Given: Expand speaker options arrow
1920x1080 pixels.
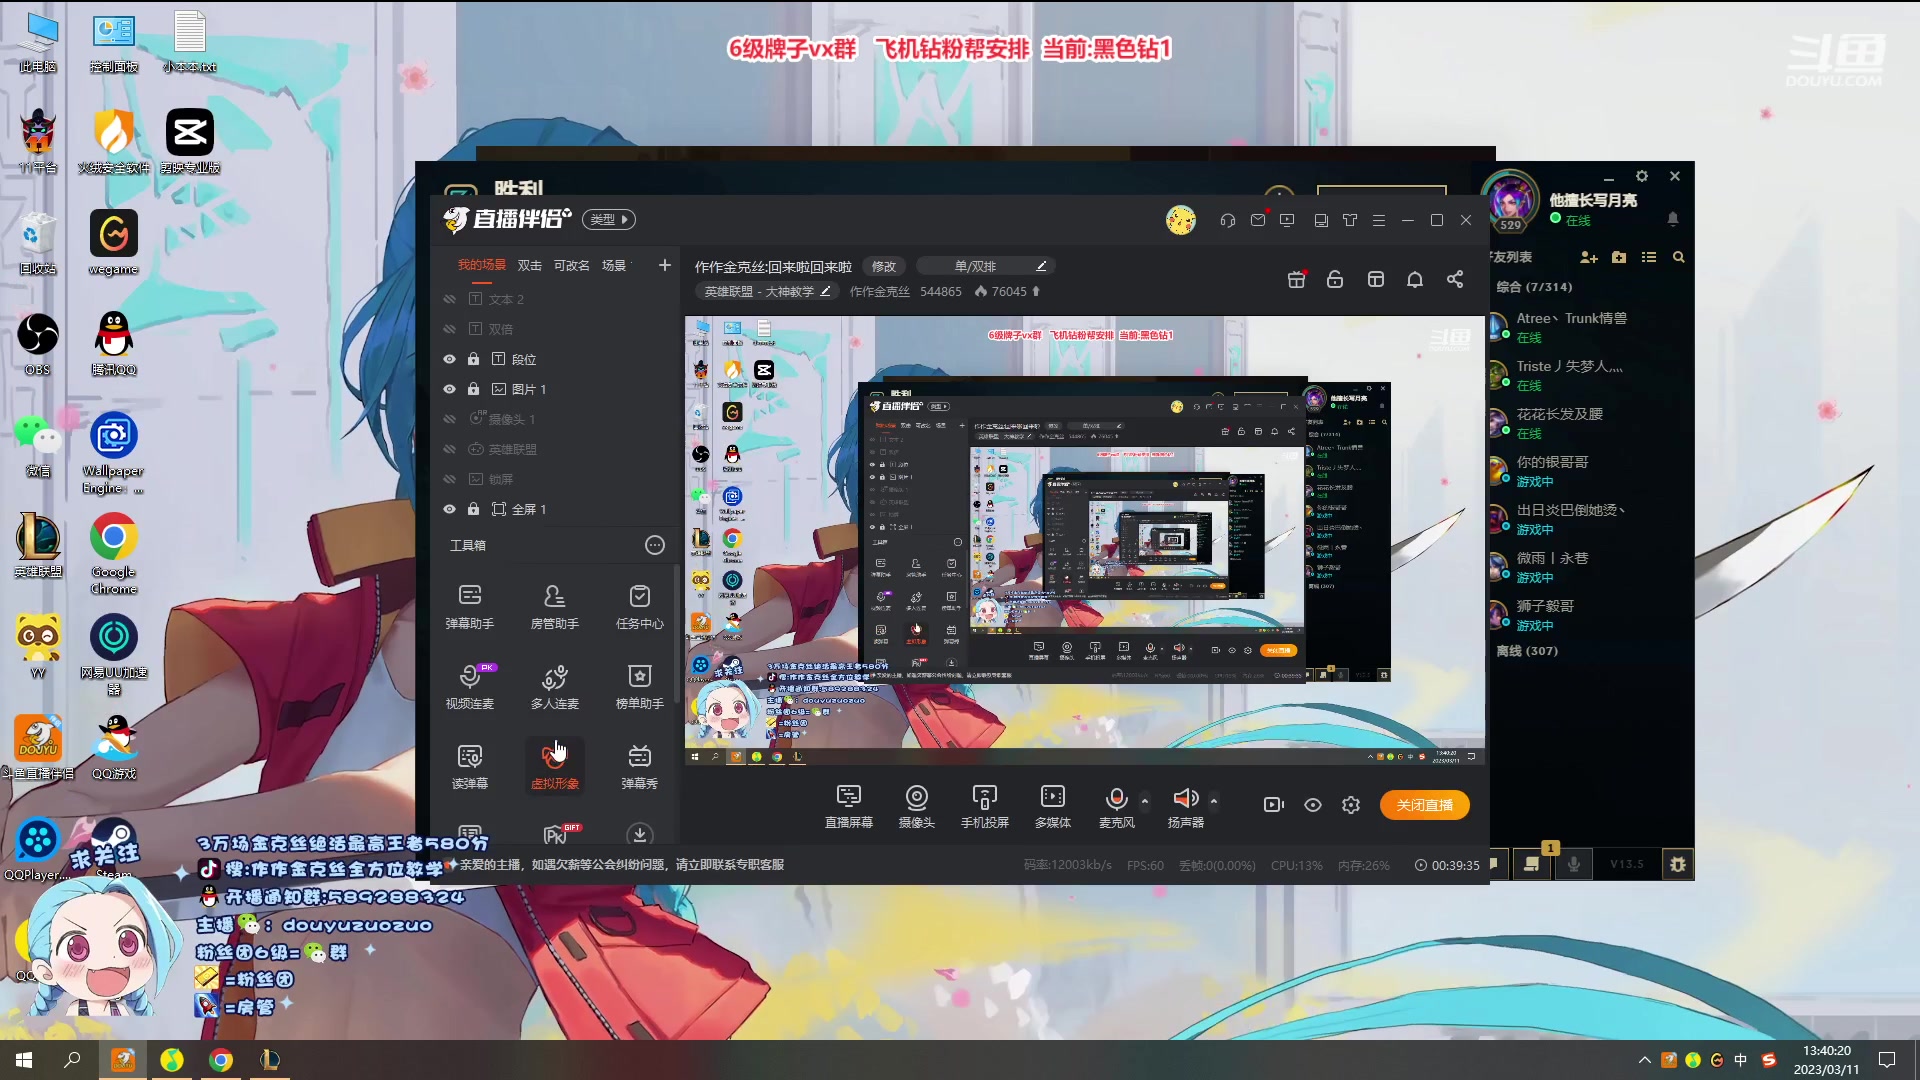Looking at the screenshot, I should [x=1214, y=801].
